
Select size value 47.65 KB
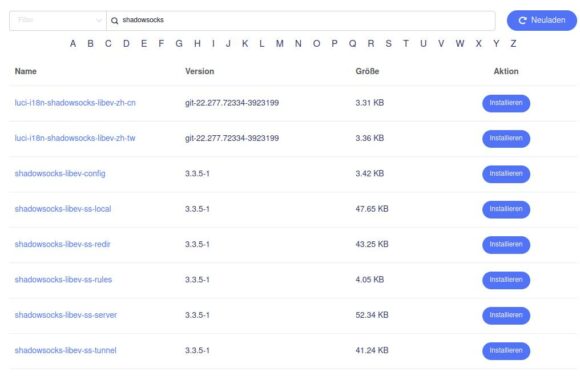pyautogui.click(x=372, y=209)
